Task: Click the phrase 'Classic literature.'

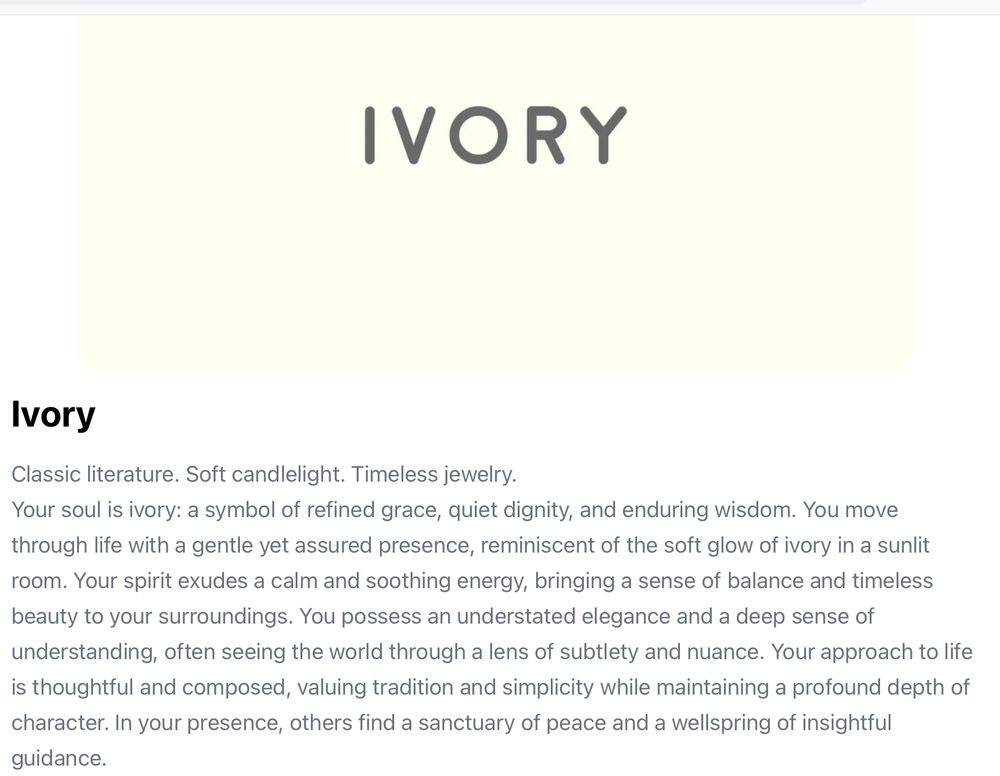Action: (96, 474)
